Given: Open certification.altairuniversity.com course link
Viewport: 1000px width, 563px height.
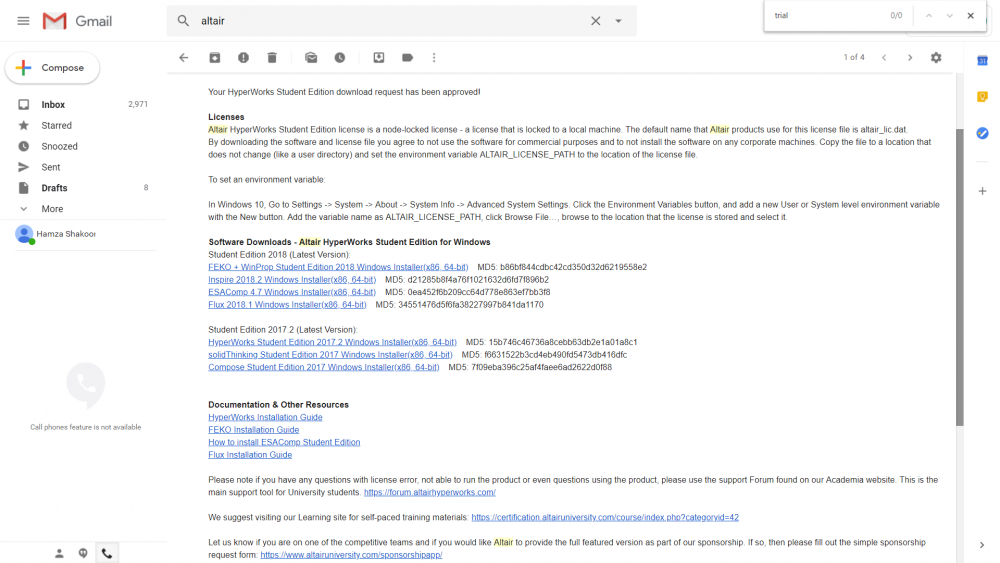Looking at the screenshot, I should click(x=605, y=517).
